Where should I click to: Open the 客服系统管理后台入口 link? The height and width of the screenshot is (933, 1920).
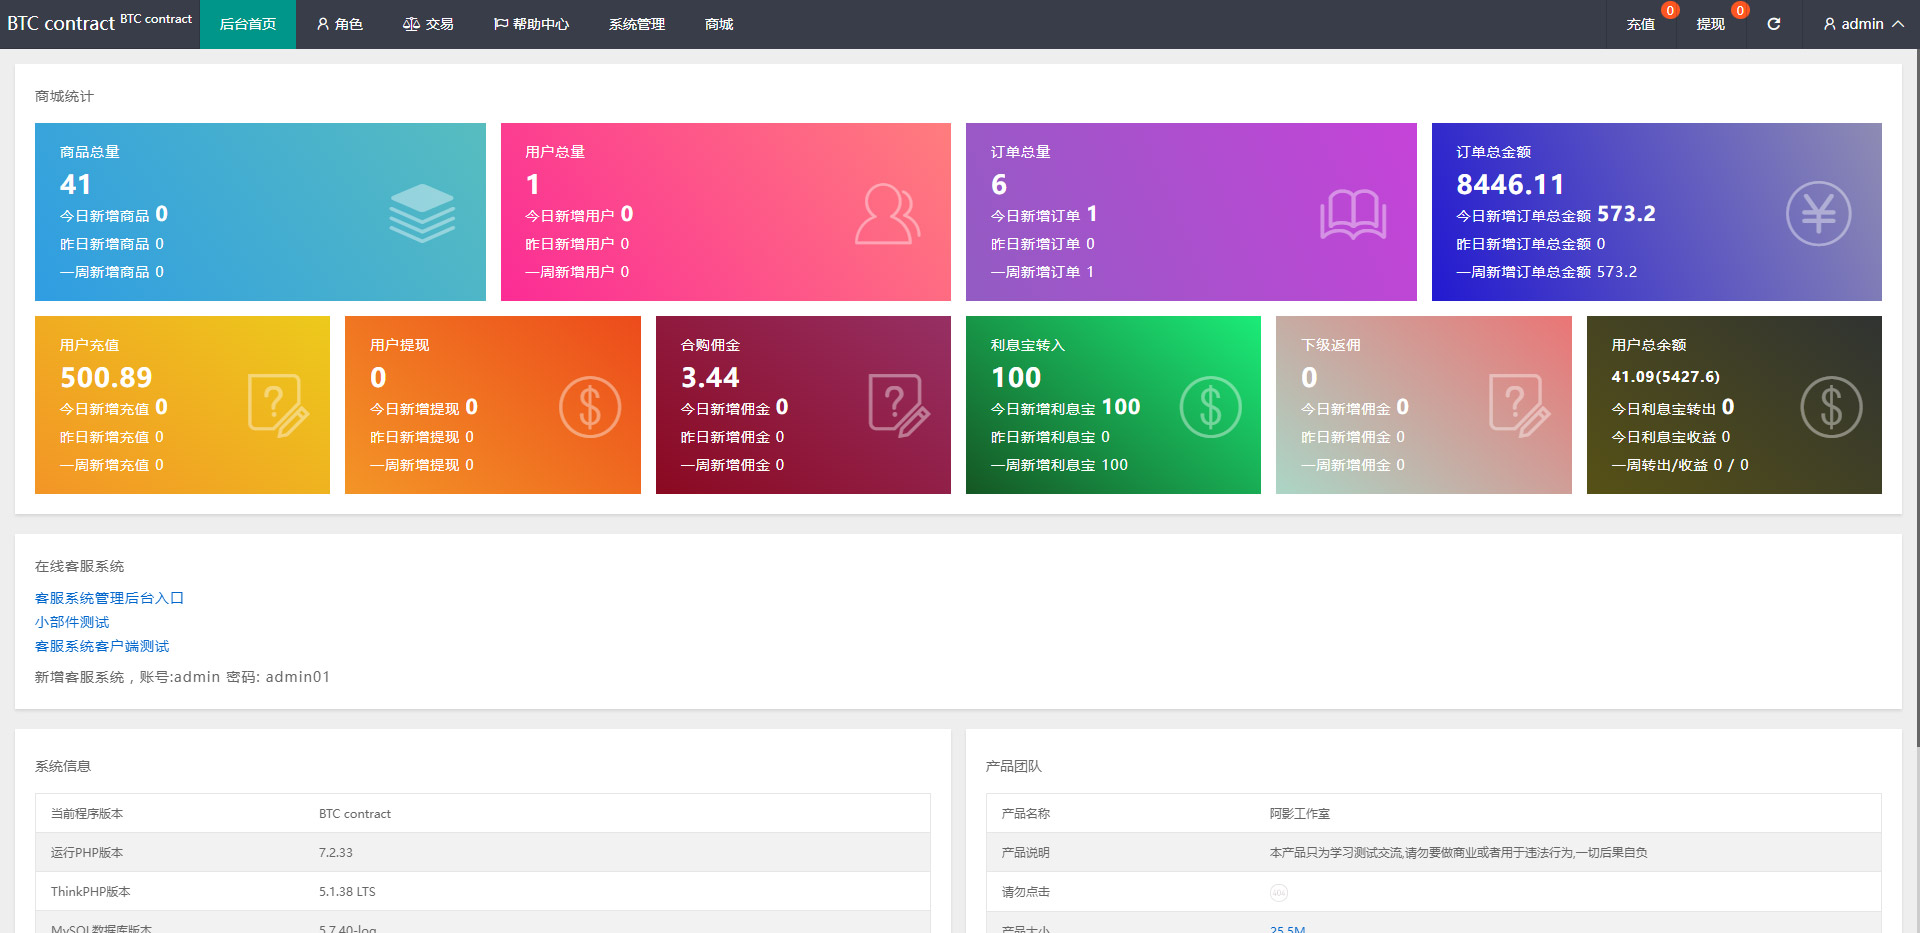click(109, 598)
